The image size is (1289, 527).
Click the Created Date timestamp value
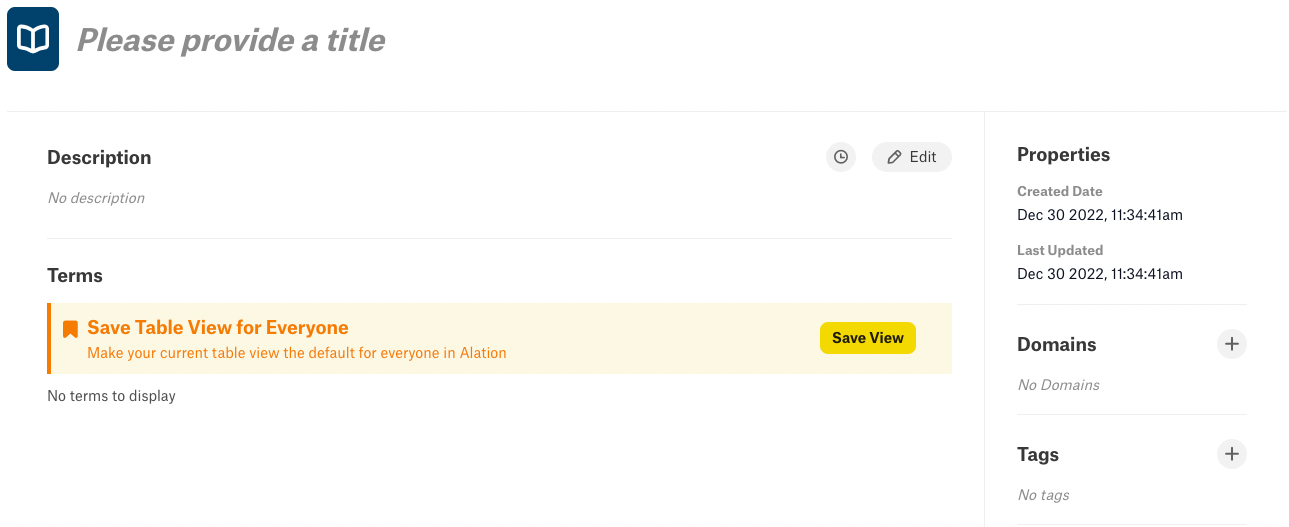point(1100,215)
